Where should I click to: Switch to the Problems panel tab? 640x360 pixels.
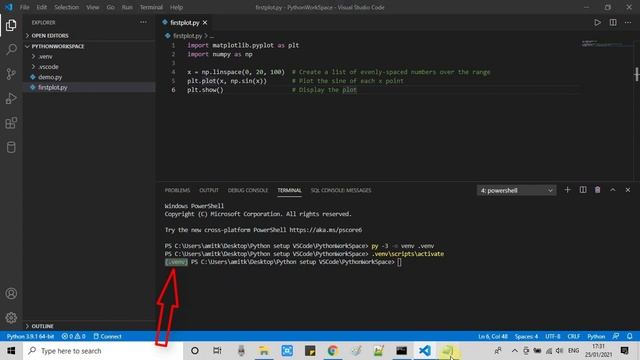pos(177,190)
